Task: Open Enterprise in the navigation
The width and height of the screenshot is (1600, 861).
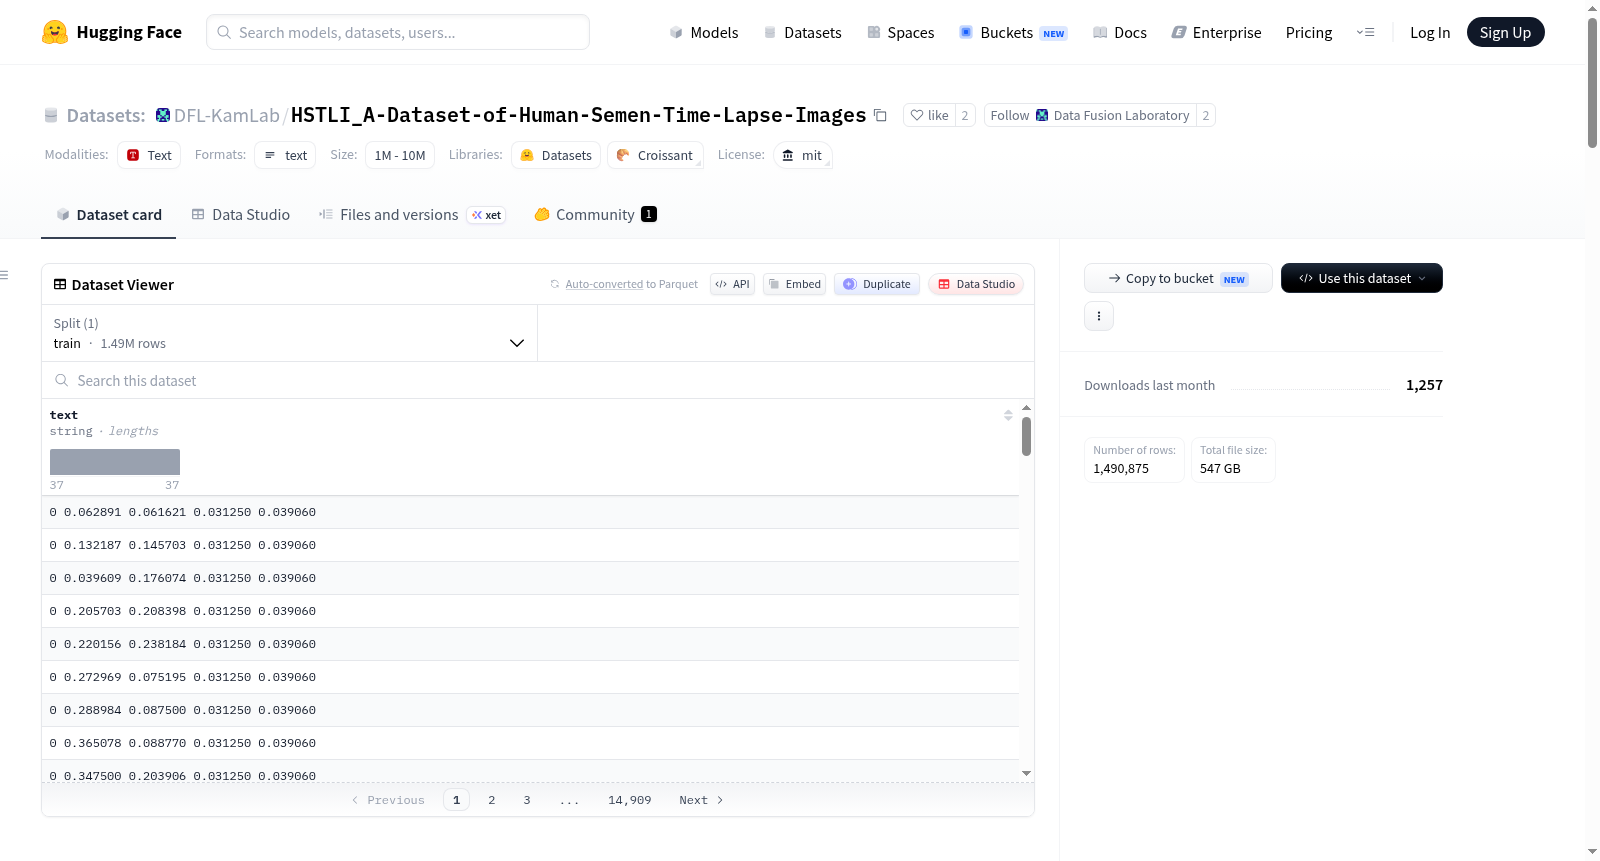Action: tap(1216, 33)
